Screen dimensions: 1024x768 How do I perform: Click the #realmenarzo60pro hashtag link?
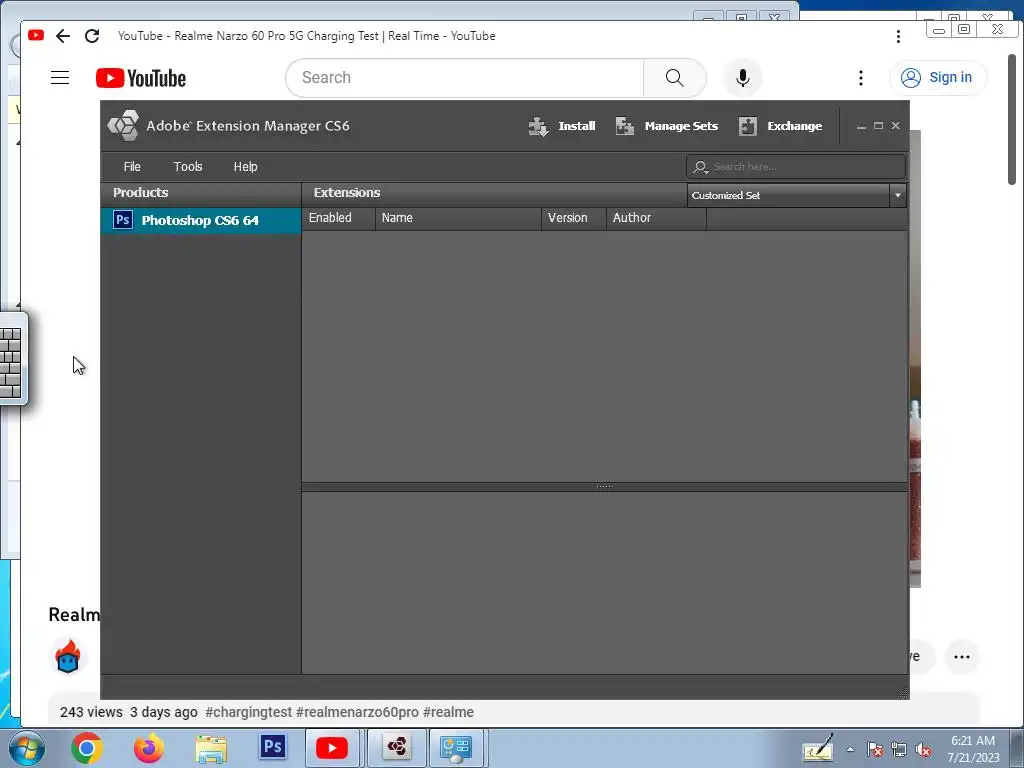tap(357, 712)
